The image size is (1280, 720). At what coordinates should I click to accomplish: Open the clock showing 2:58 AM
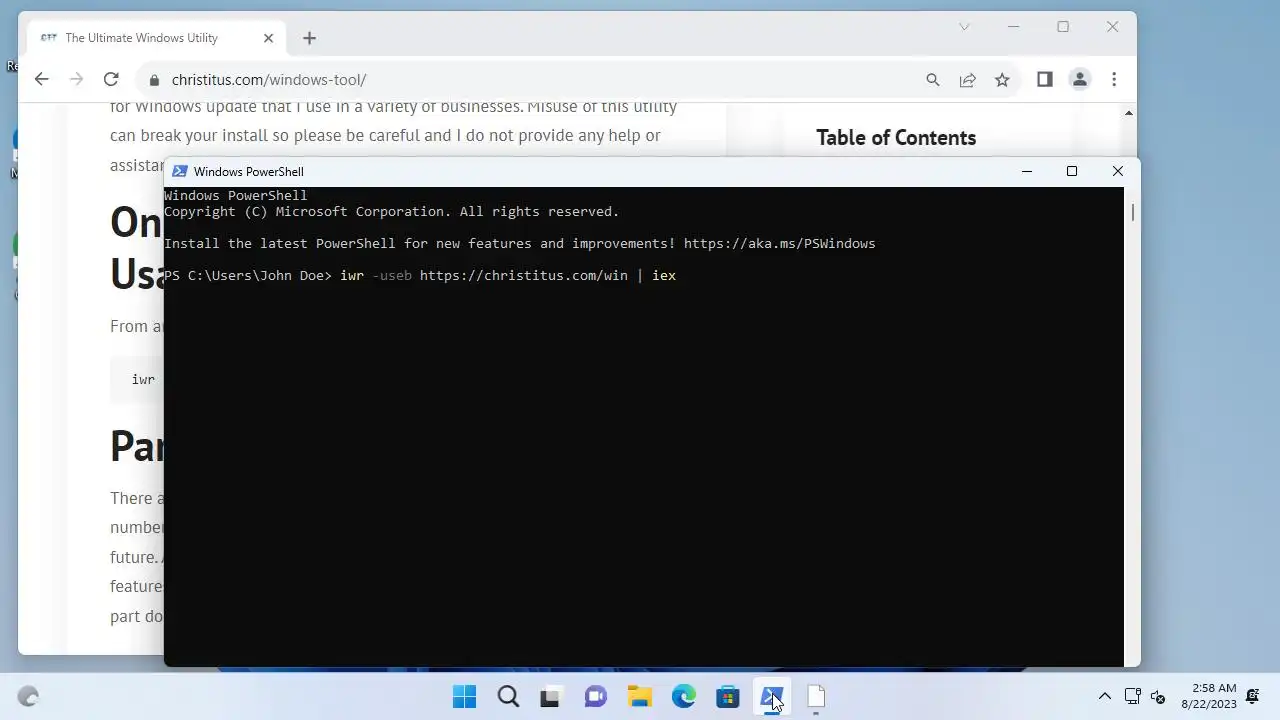pos(1208,696)
